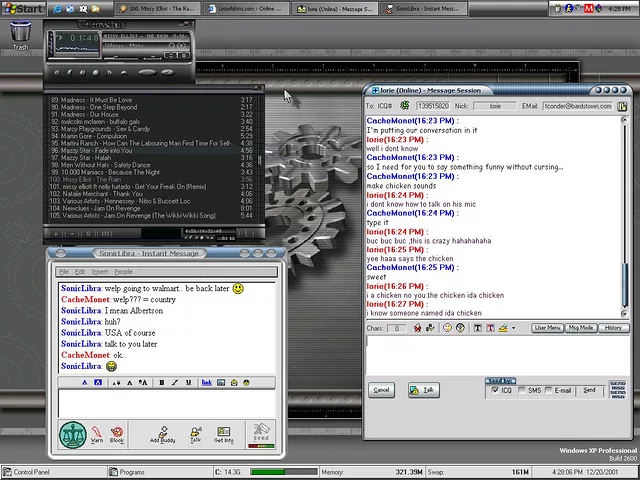The height and width of the screenshot is (480, 640).
Task: Expand the dropdown arrow next to background color icon
Action: [513, 328]
